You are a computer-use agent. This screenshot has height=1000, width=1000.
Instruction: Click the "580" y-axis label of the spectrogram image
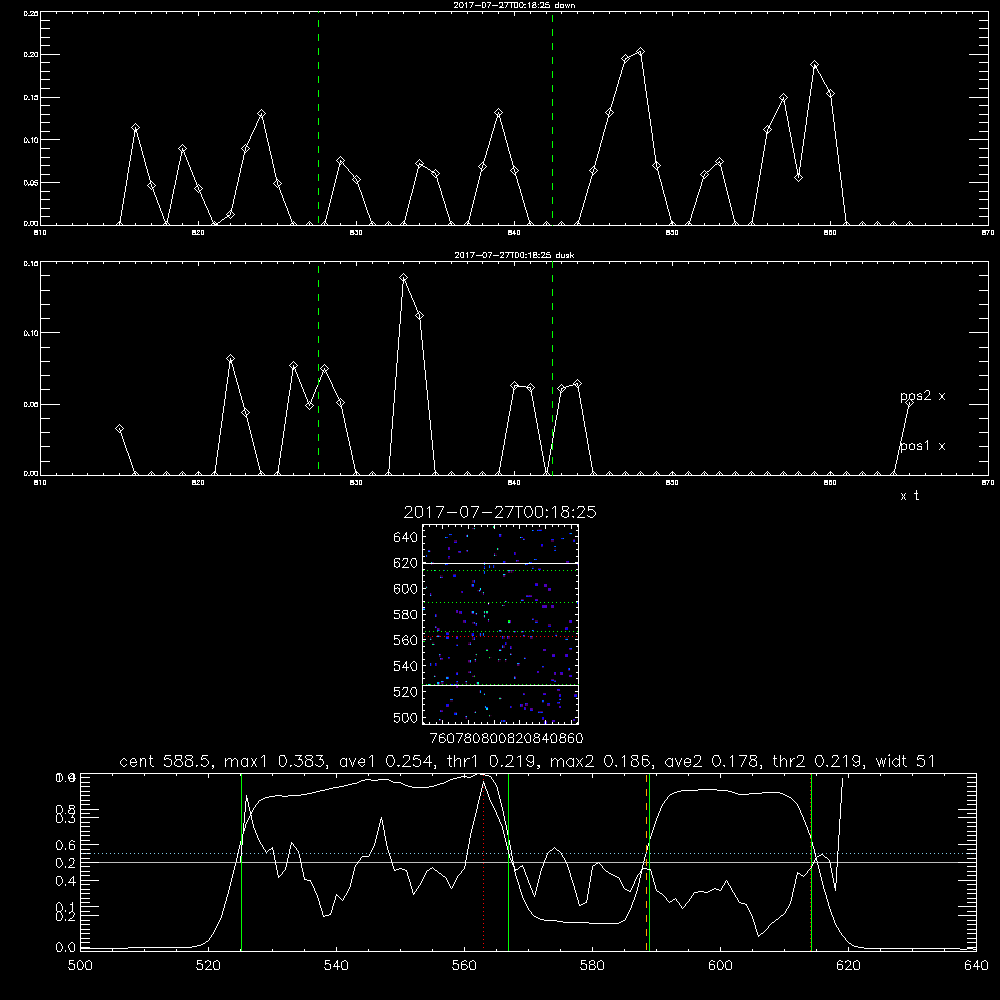[406, 615]
